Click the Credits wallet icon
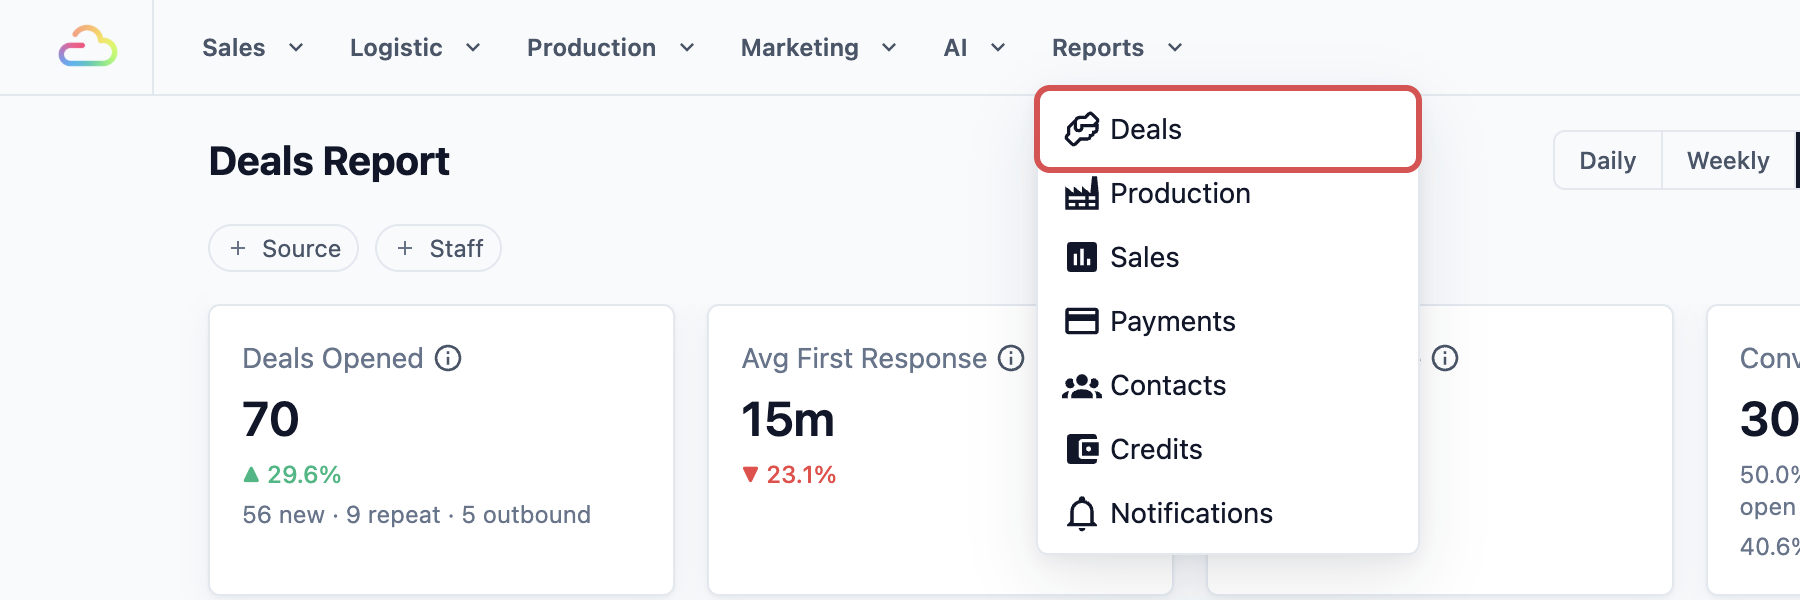 [x=1081, y=449]
